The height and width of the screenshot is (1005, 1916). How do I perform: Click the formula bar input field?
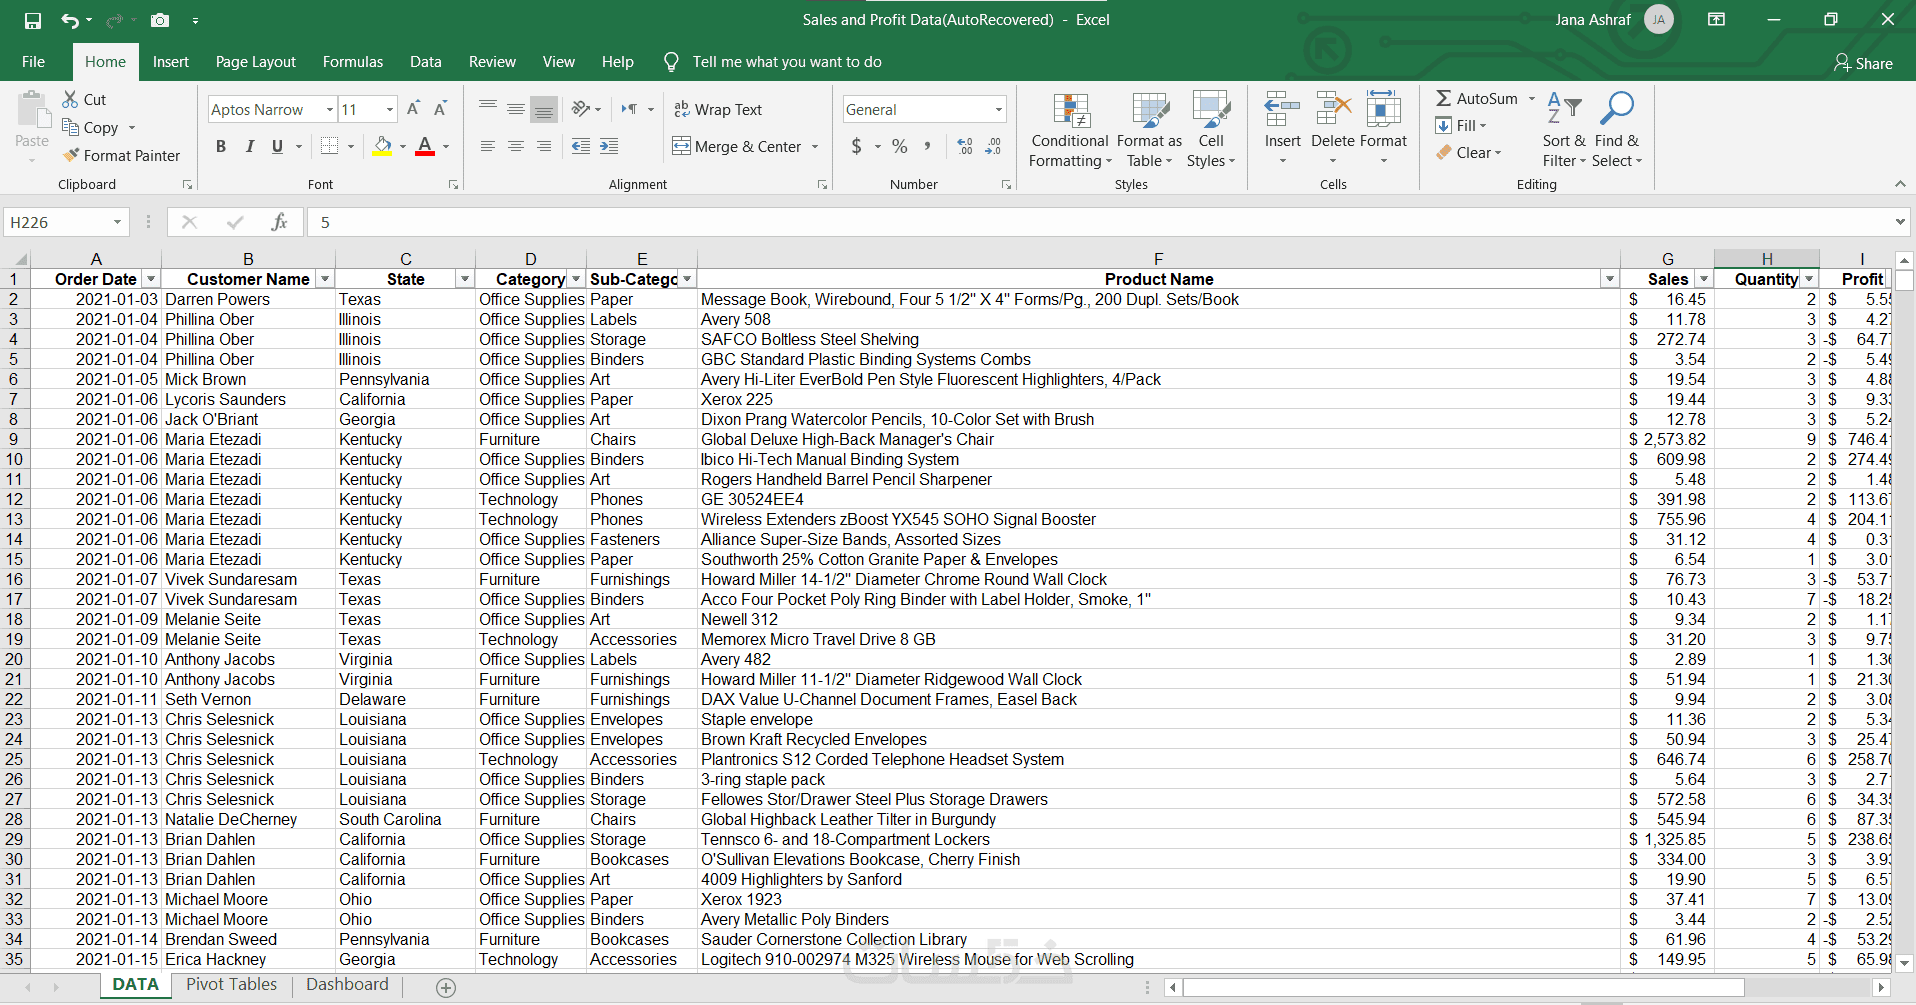click(x=1098, y=222)
